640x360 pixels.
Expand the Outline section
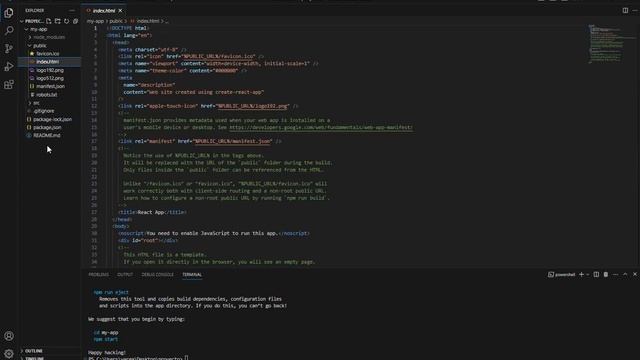point(33,351)
